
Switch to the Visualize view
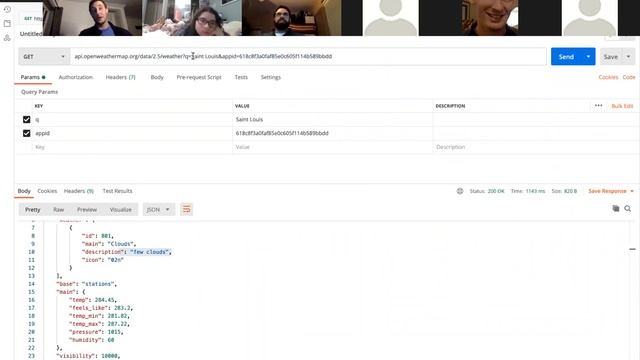click(120, 209)
